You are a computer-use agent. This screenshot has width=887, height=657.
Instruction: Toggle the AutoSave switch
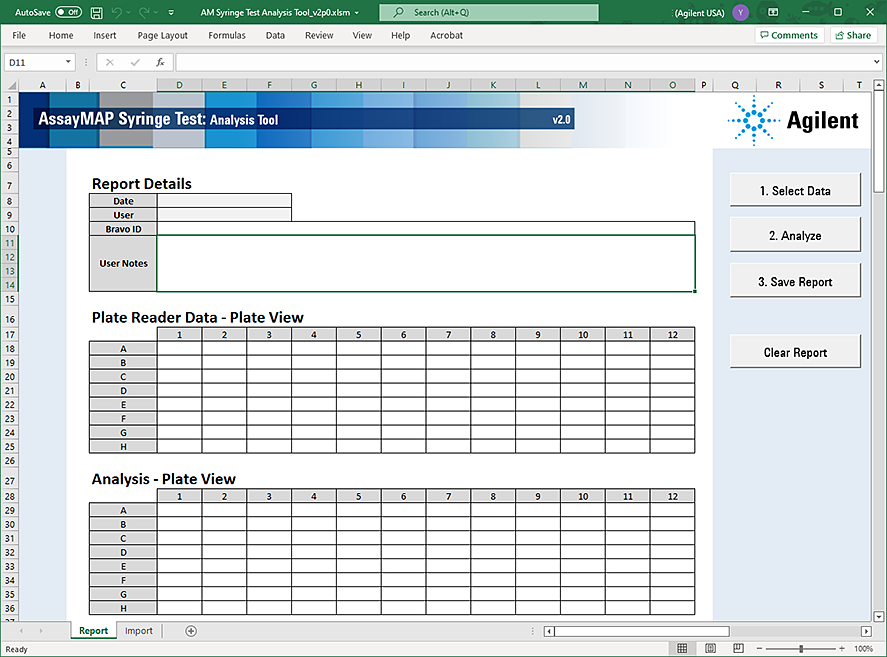(x=68, y=12)
